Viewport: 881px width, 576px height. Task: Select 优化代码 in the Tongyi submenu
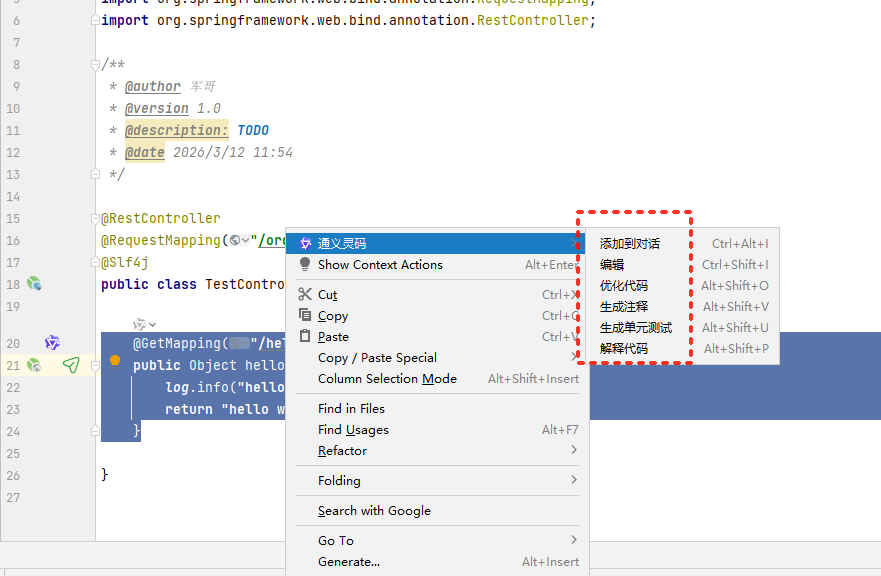(x=624, y=286)
